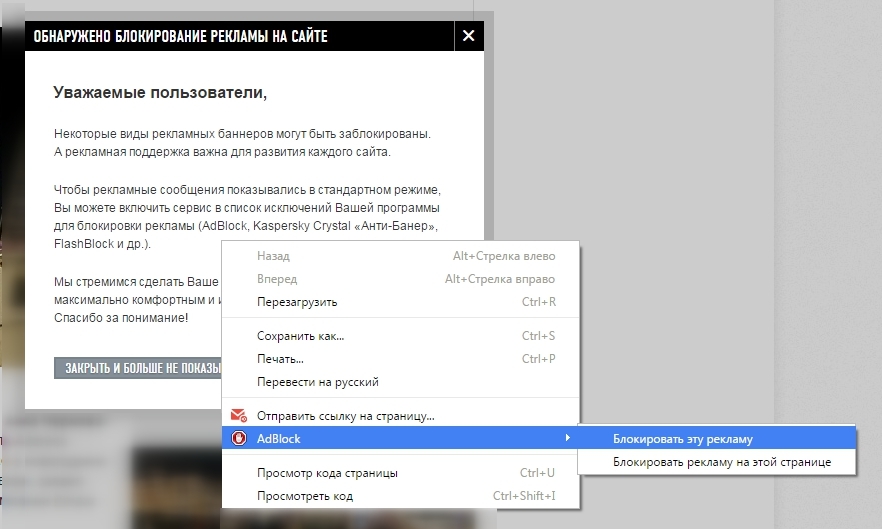The height and width of the screenshot is (529, 882).
Task: Click the AdBlock red hand icon
Action: [238, 438]
